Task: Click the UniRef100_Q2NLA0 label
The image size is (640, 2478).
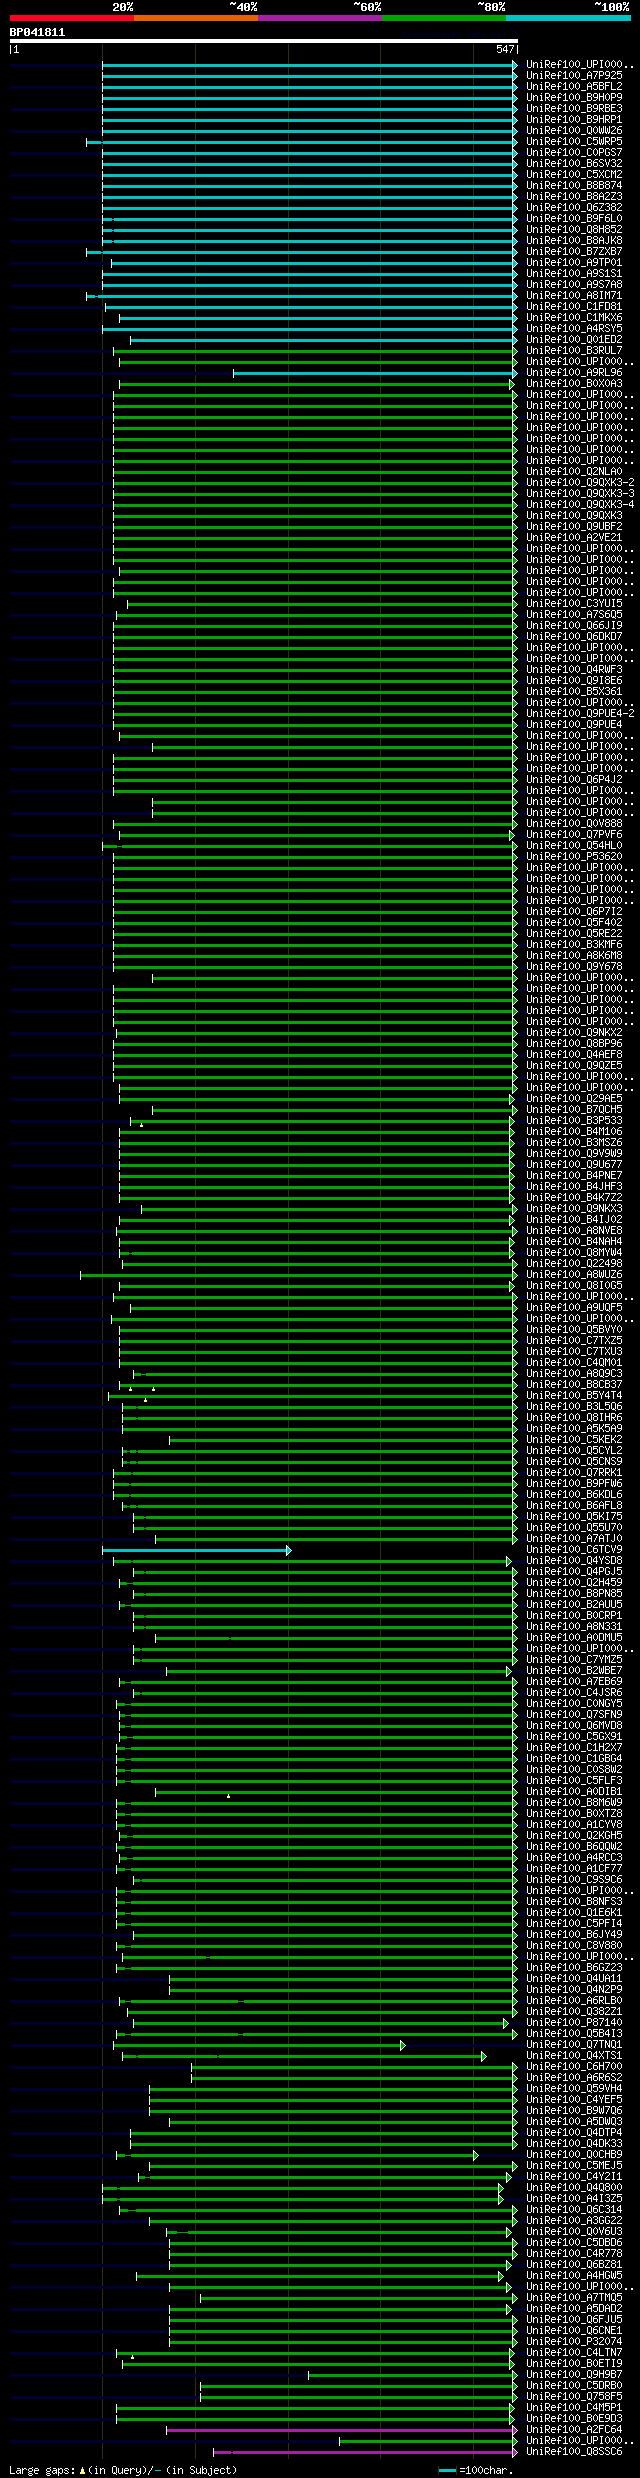Action: [x=574, y=471]
